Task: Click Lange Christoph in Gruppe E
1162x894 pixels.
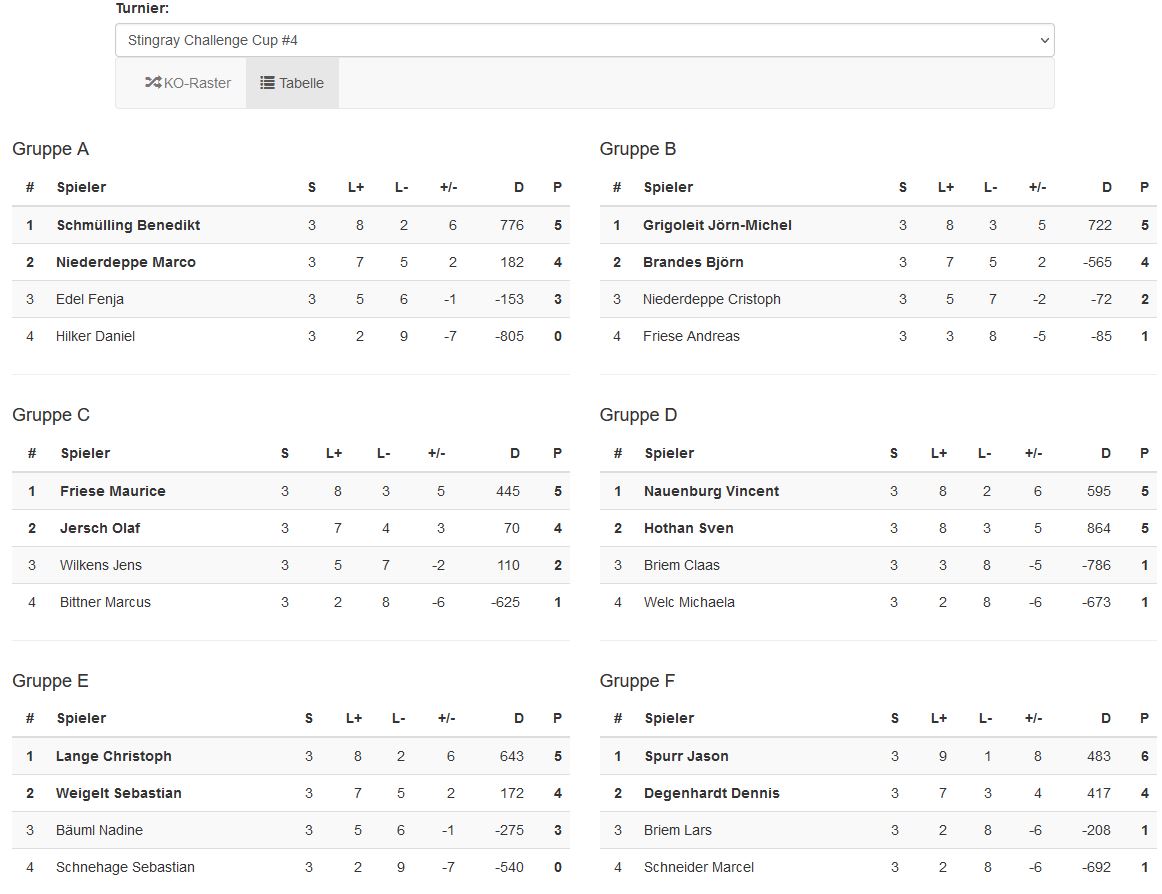Action: tap(114, 756)
